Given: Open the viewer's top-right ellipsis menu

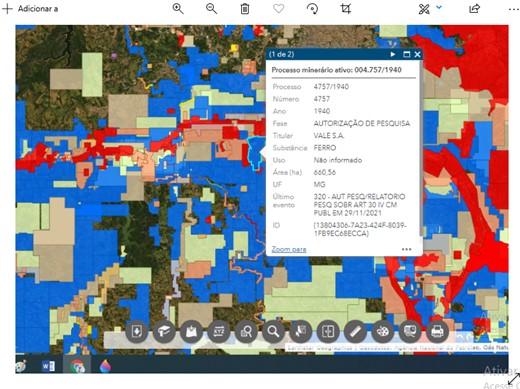Looking at the screenshot, I should coord(514,9).
